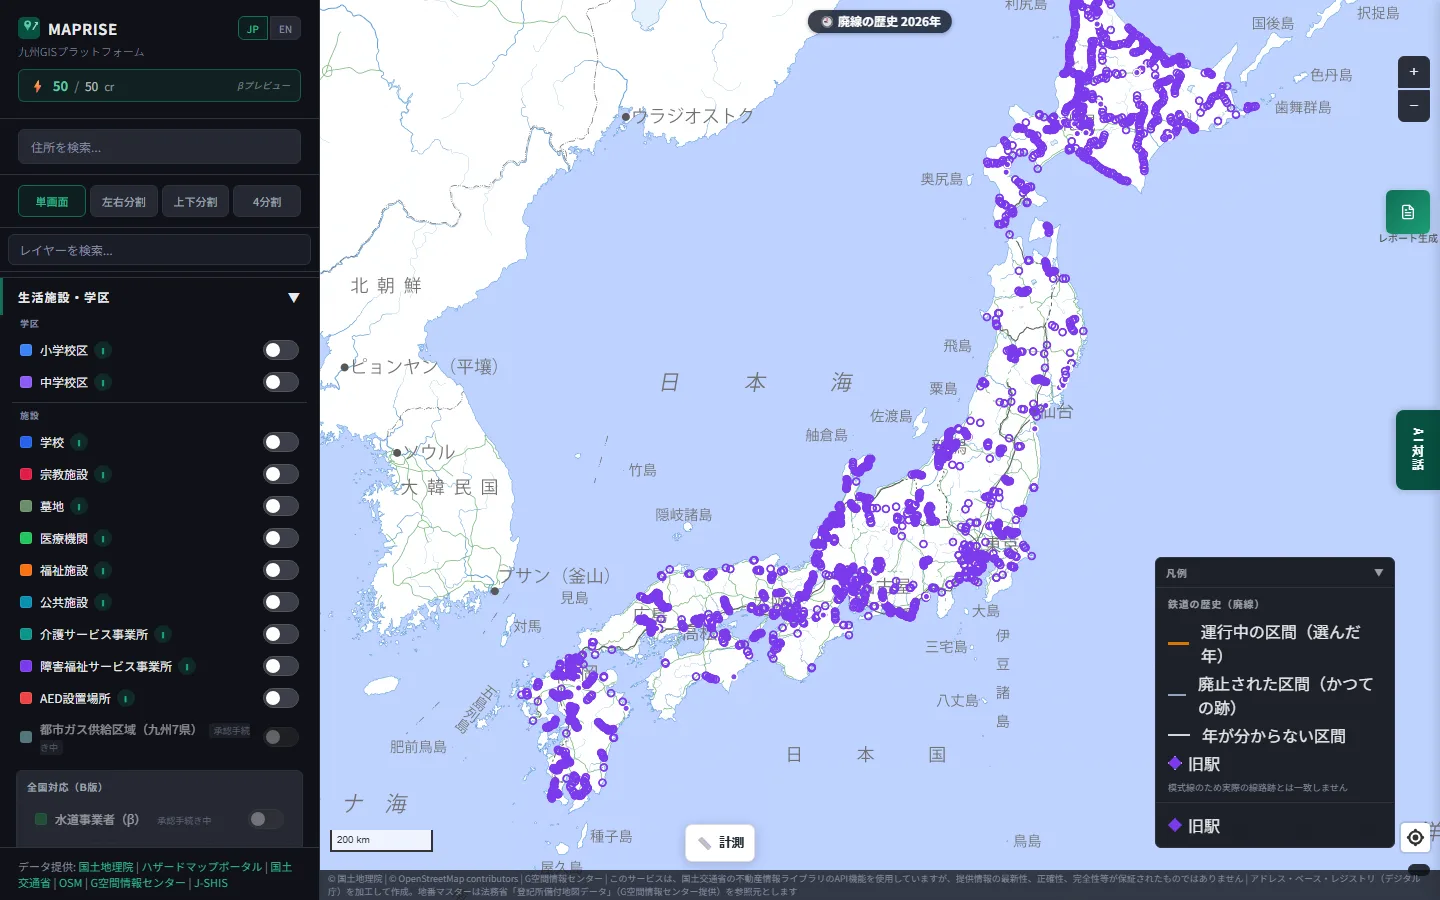Click the 廃線の歴史 2026年 map badge
The image size is (1440, 900).
pyautogui.click(x=880, y=21)
